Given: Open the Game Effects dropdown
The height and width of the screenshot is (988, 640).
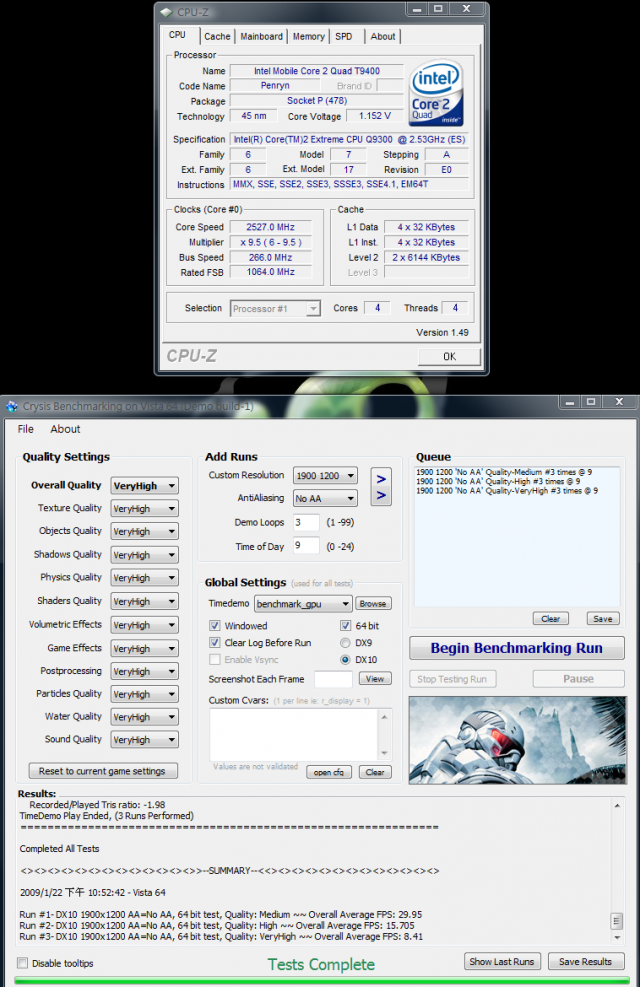Looking at the screenshot, I should point(144,648).
